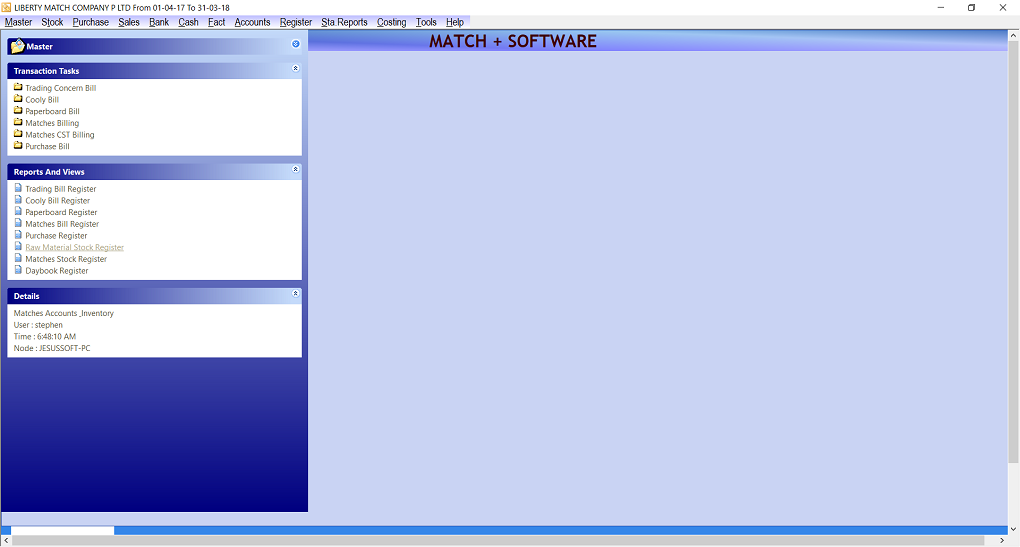Viewport: 1020px width, 547px height.
Task: Open the Trading Concern Bill folder icon
Action: pos(18,87)
